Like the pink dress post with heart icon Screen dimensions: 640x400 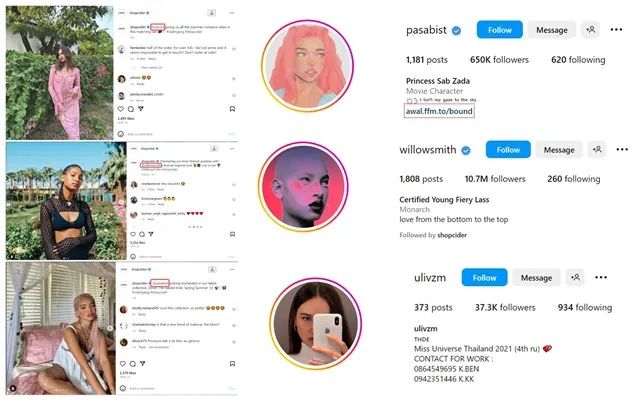(121, 109)
